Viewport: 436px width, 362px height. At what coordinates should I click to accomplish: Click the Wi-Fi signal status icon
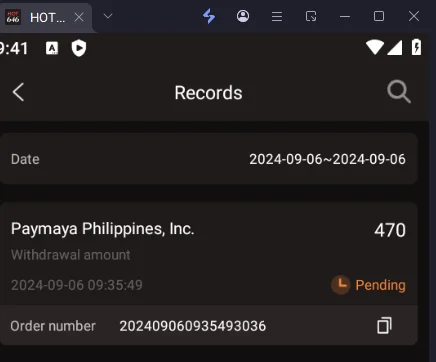(x=375, y=47)
